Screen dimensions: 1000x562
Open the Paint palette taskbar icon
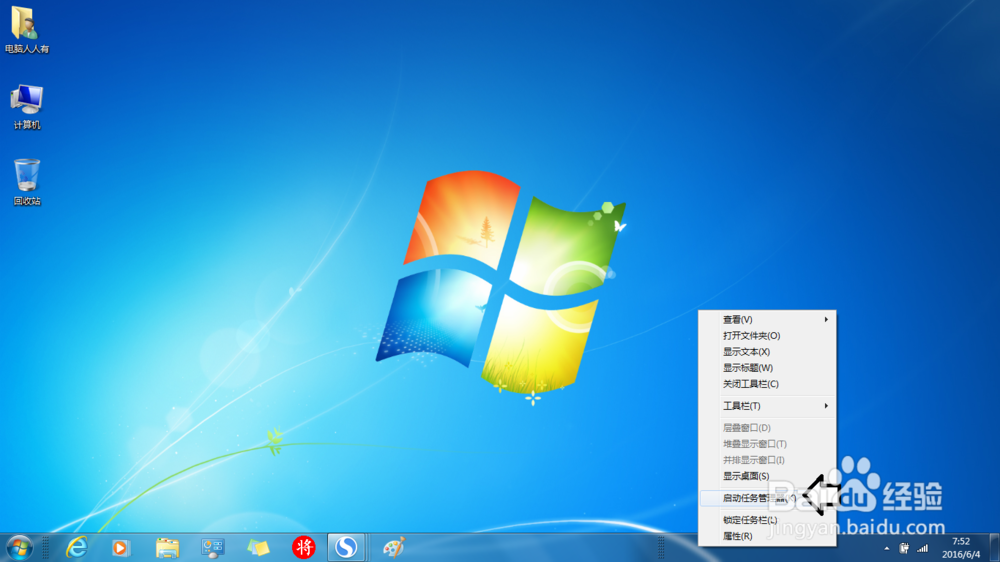pyautogui.click(x=393, y=547)
